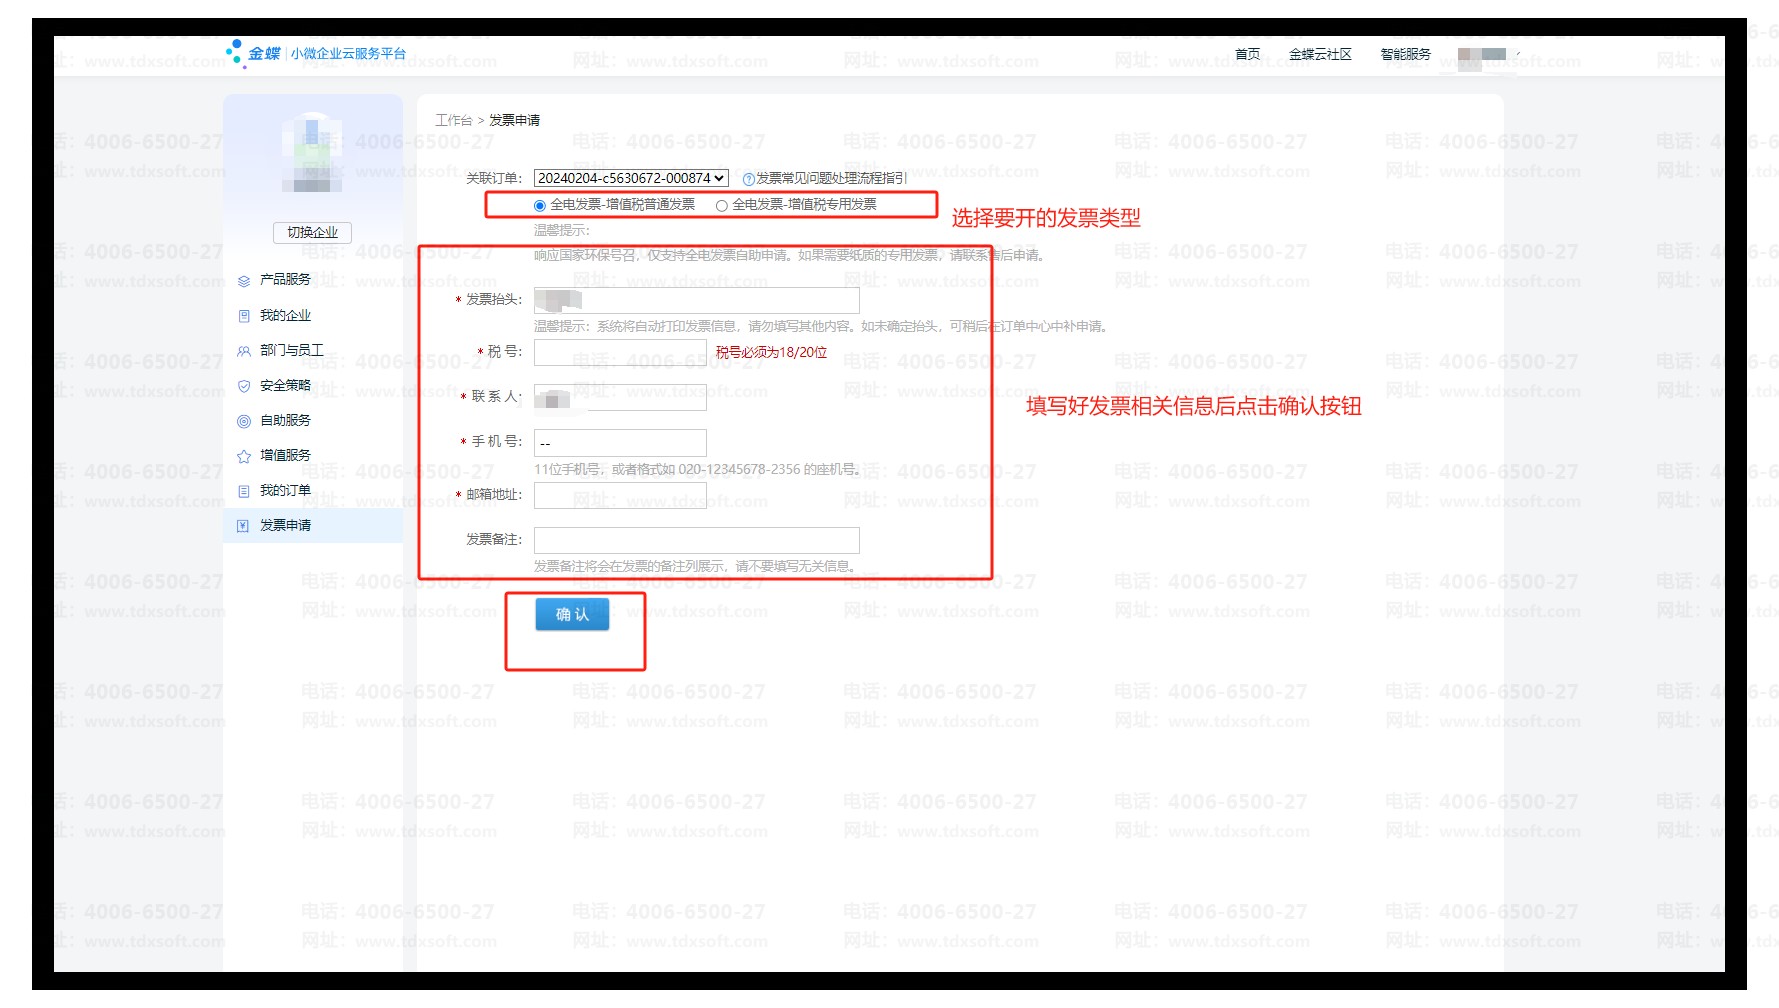Click the 我的企业 building icon
1779x1008 pixels.
[x=243, y=316]
